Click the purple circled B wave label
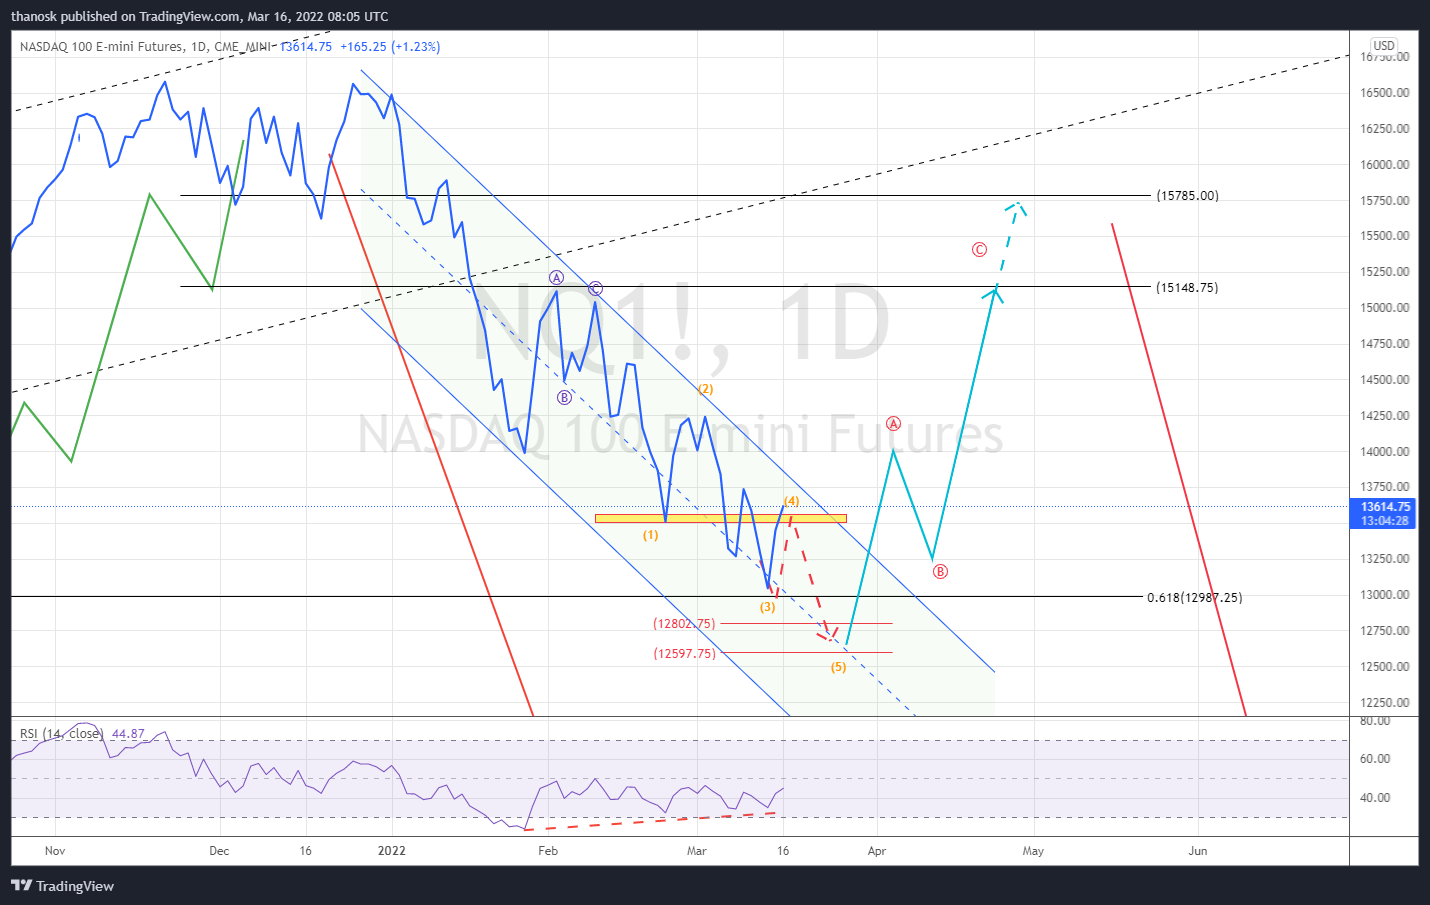1430x905 pixels. point(564,398)
